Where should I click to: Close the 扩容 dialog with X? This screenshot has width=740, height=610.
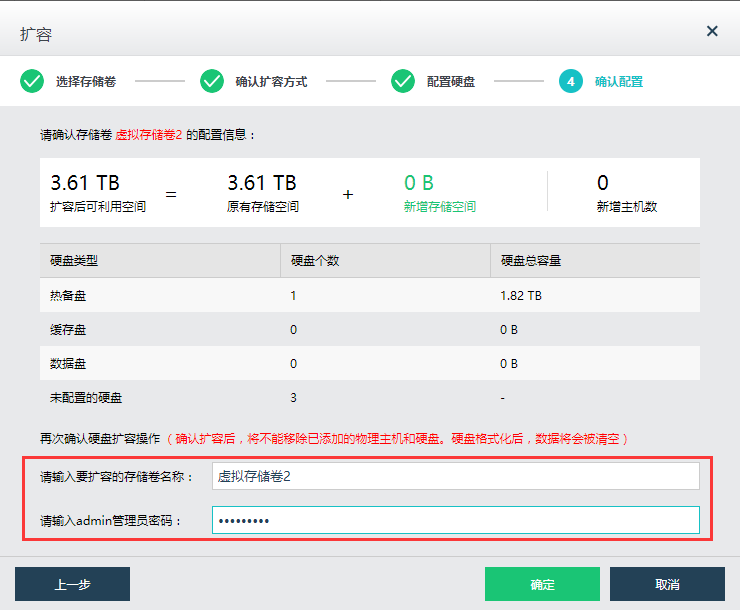(712, 31)
